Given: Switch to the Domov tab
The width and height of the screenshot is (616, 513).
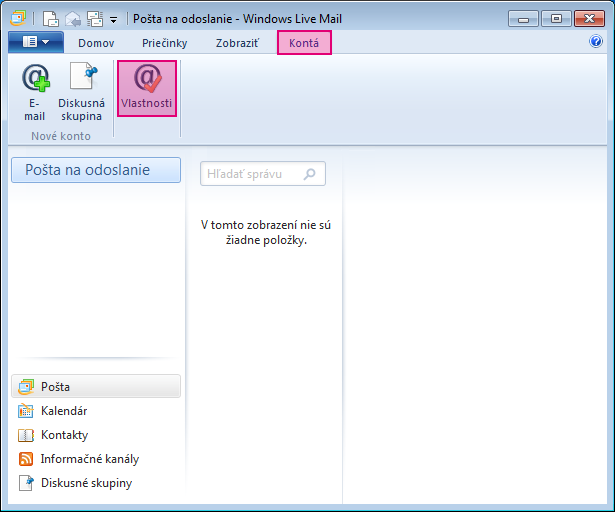Looking at the screenshot, I should tap(96, 43).
